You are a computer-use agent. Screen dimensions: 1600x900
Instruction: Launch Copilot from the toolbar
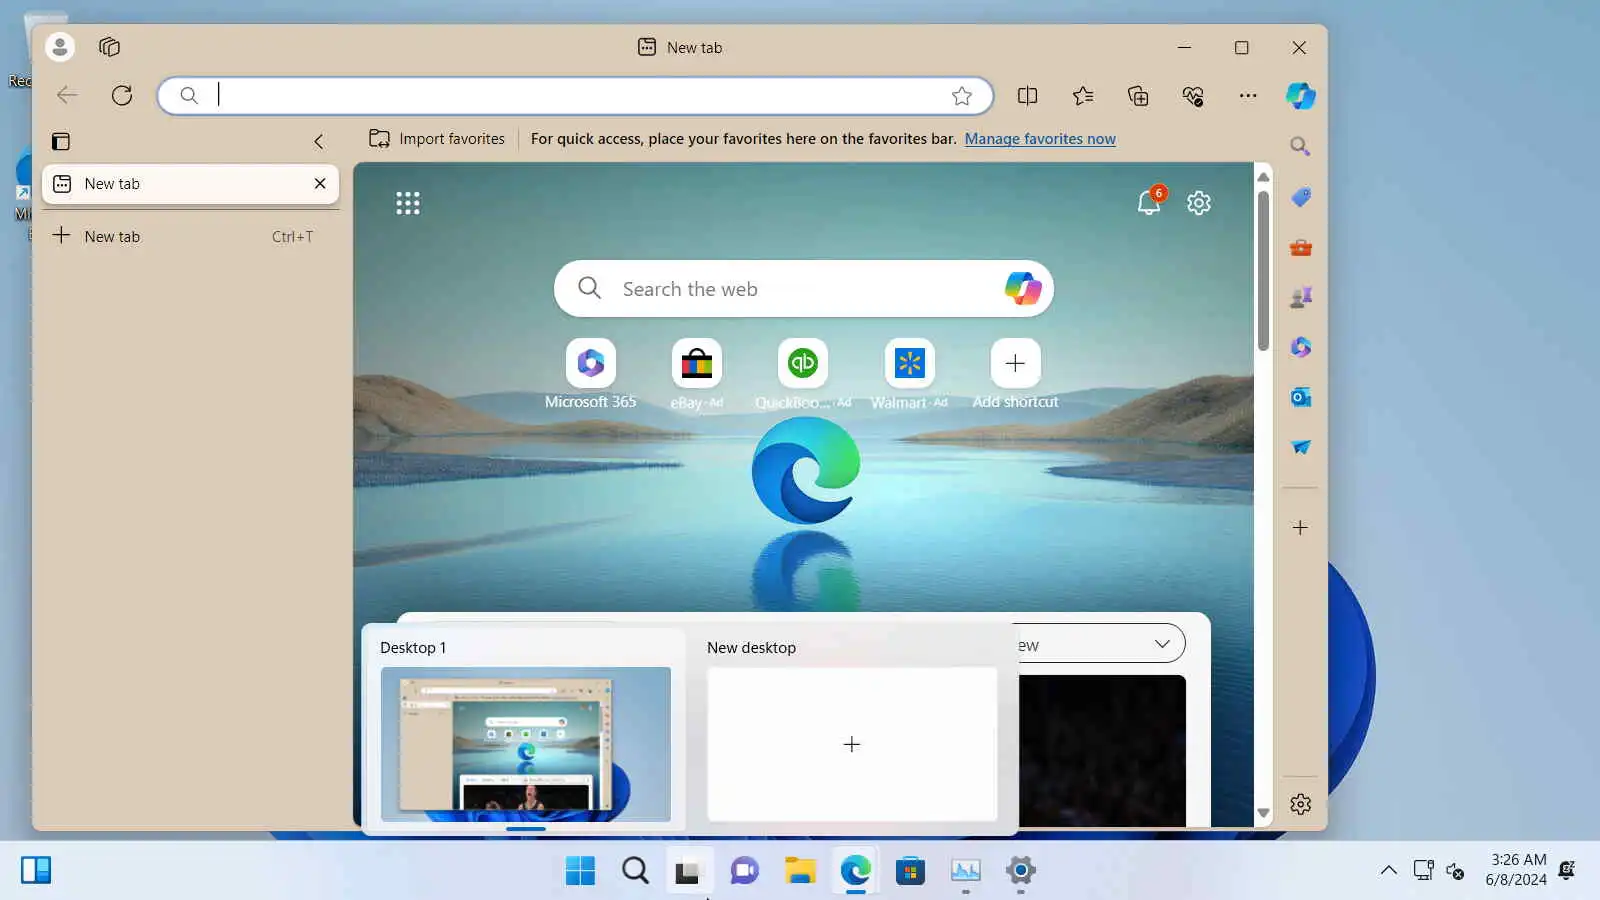[x=1301, y=96]
